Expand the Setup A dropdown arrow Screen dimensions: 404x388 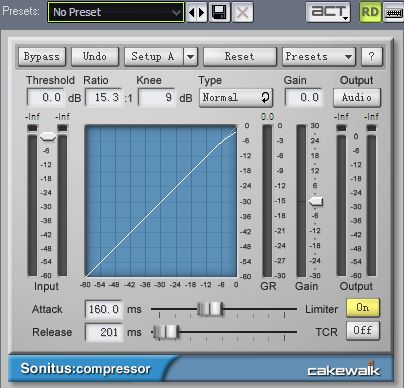pyautogui.click(x=191, y=56)
